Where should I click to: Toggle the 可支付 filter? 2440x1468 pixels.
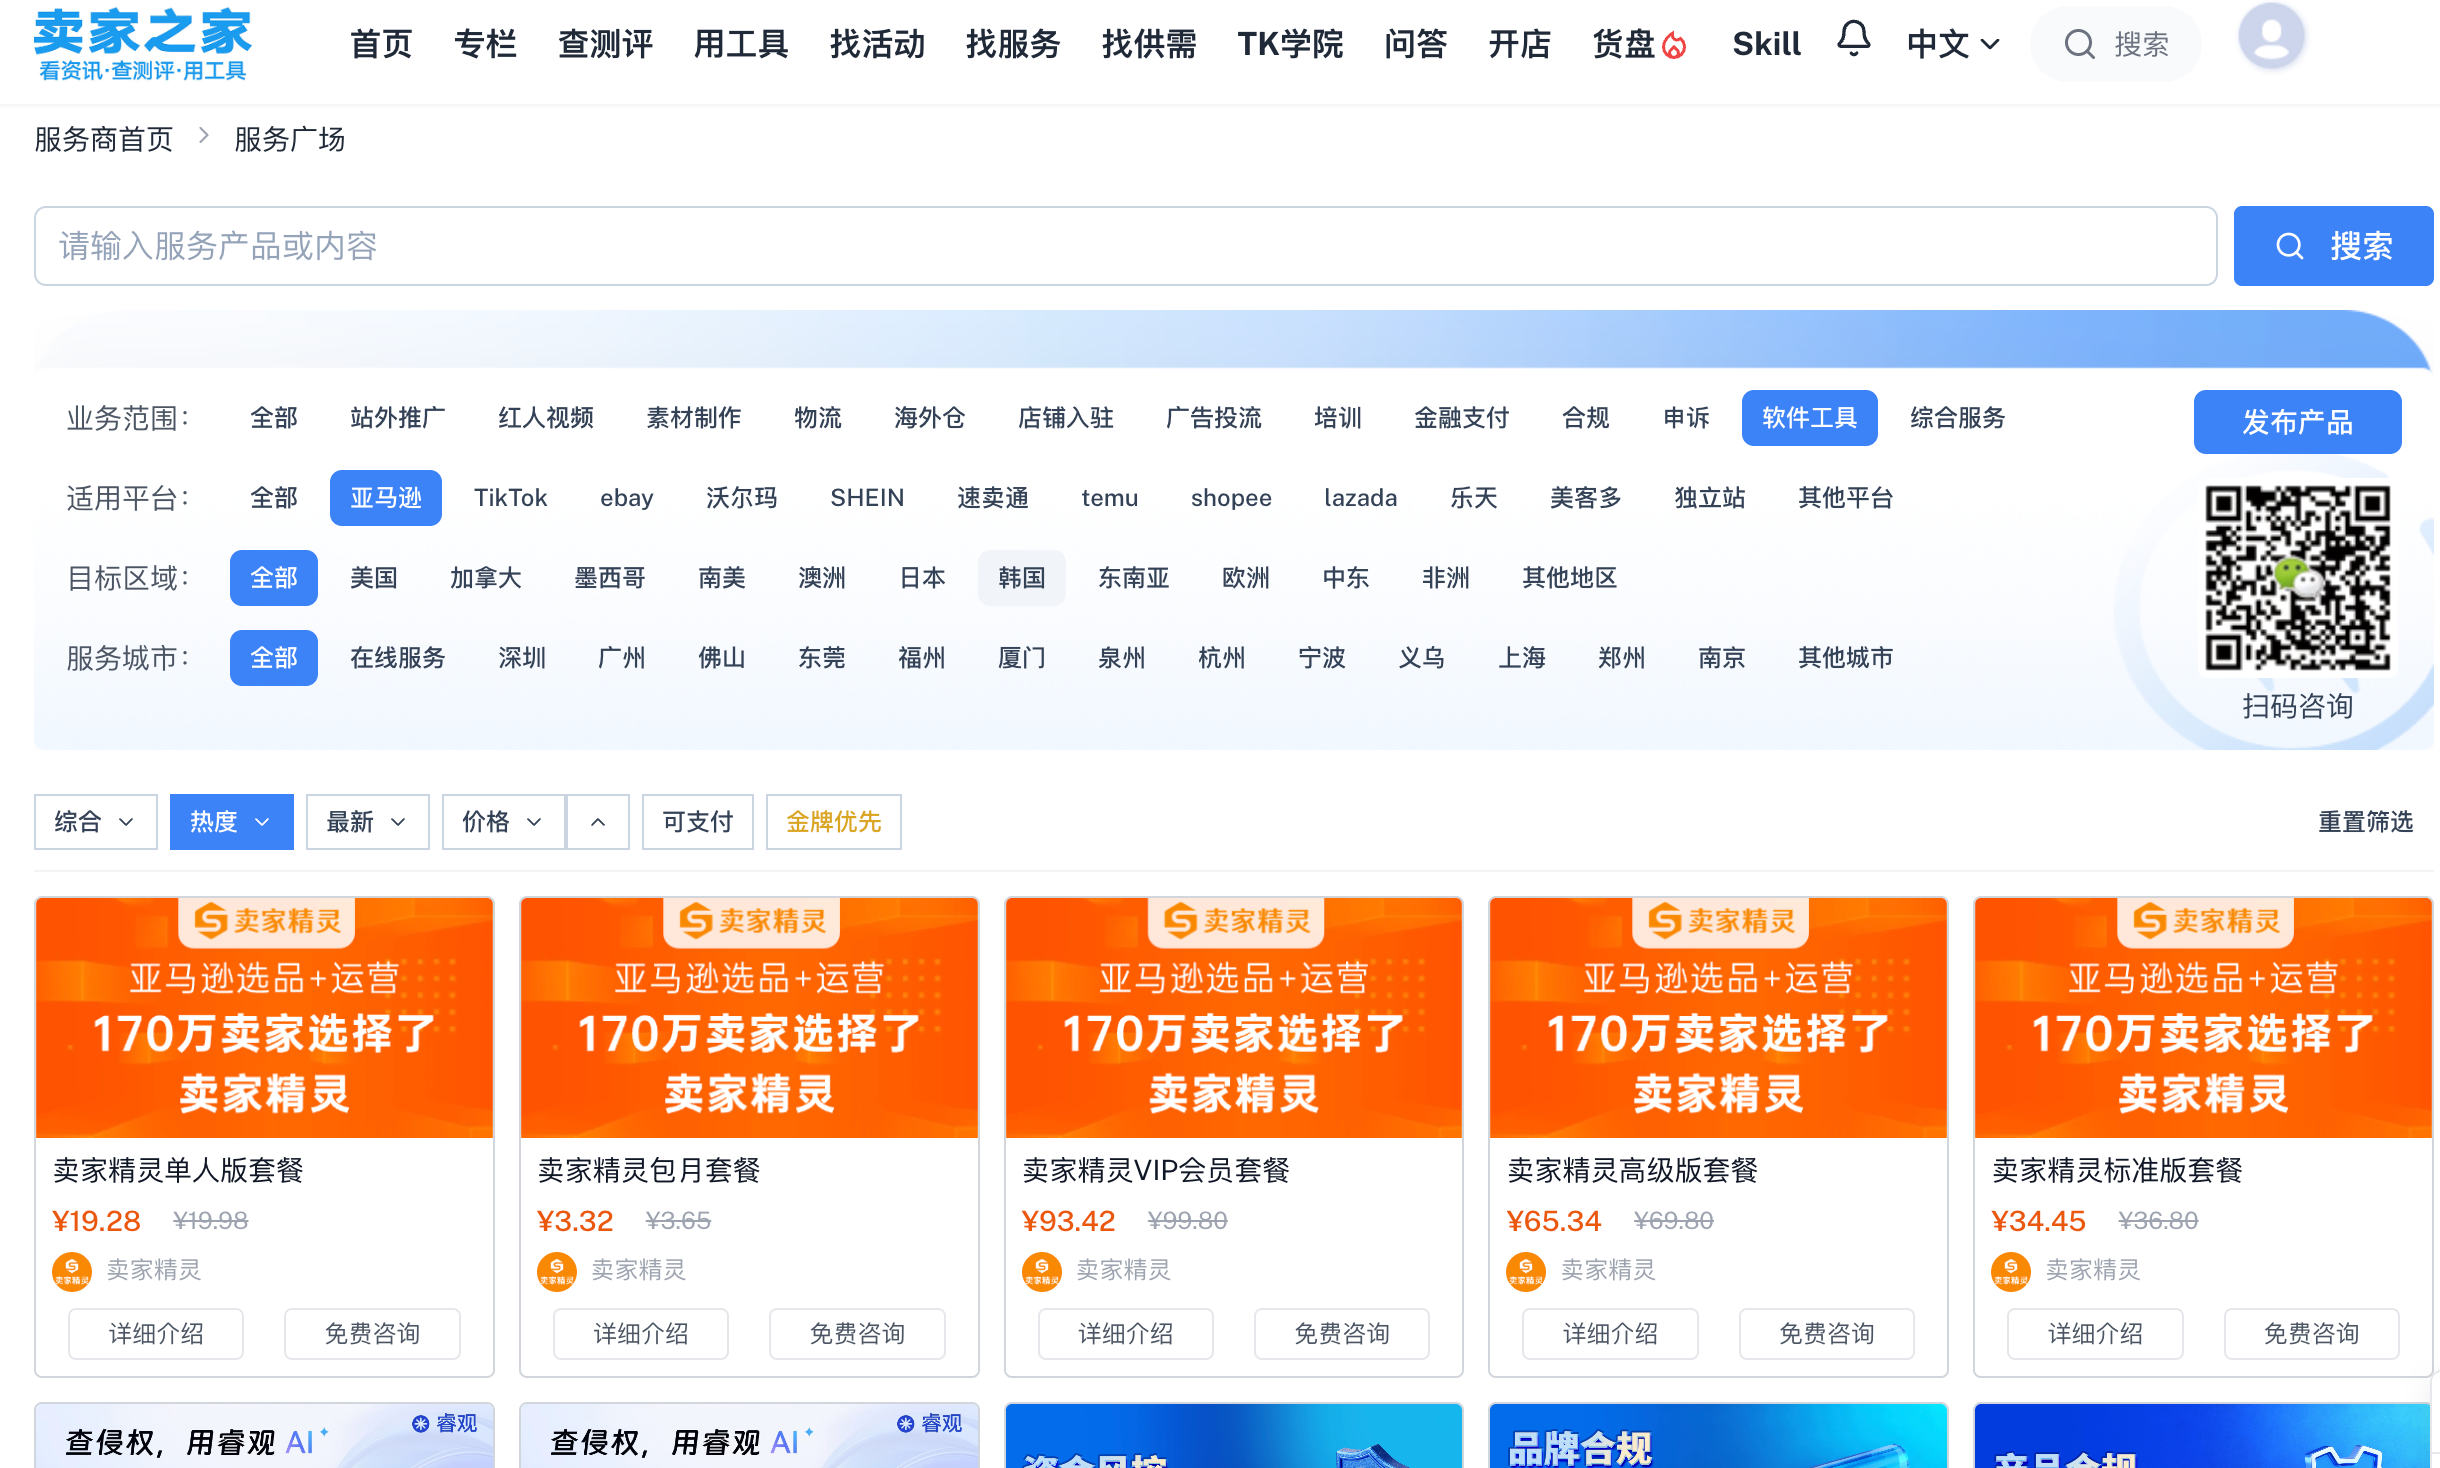tap(697, 822)
